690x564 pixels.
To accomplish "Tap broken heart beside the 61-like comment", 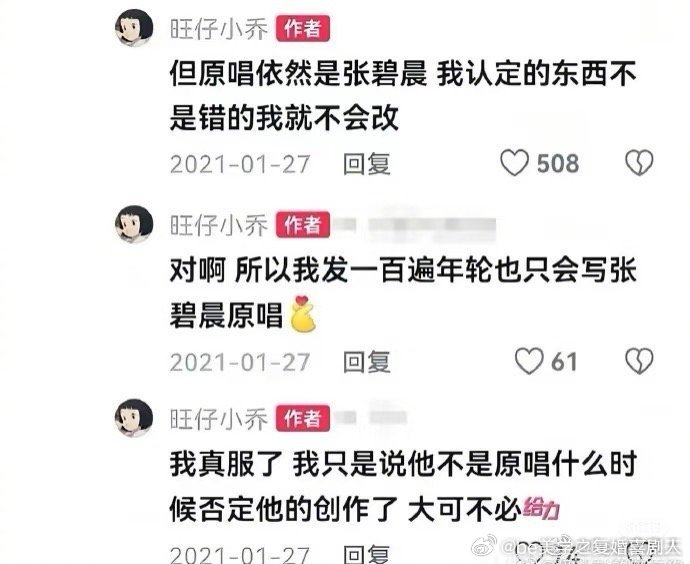I will pyautogui.click(x=639, y=361).
